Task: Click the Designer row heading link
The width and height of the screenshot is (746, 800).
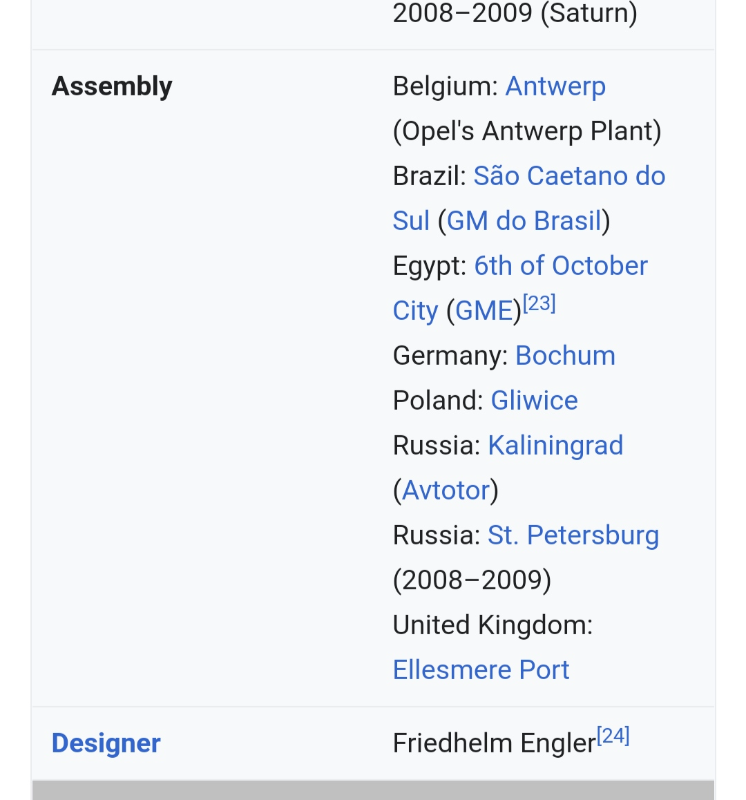Action: [106, 744]
